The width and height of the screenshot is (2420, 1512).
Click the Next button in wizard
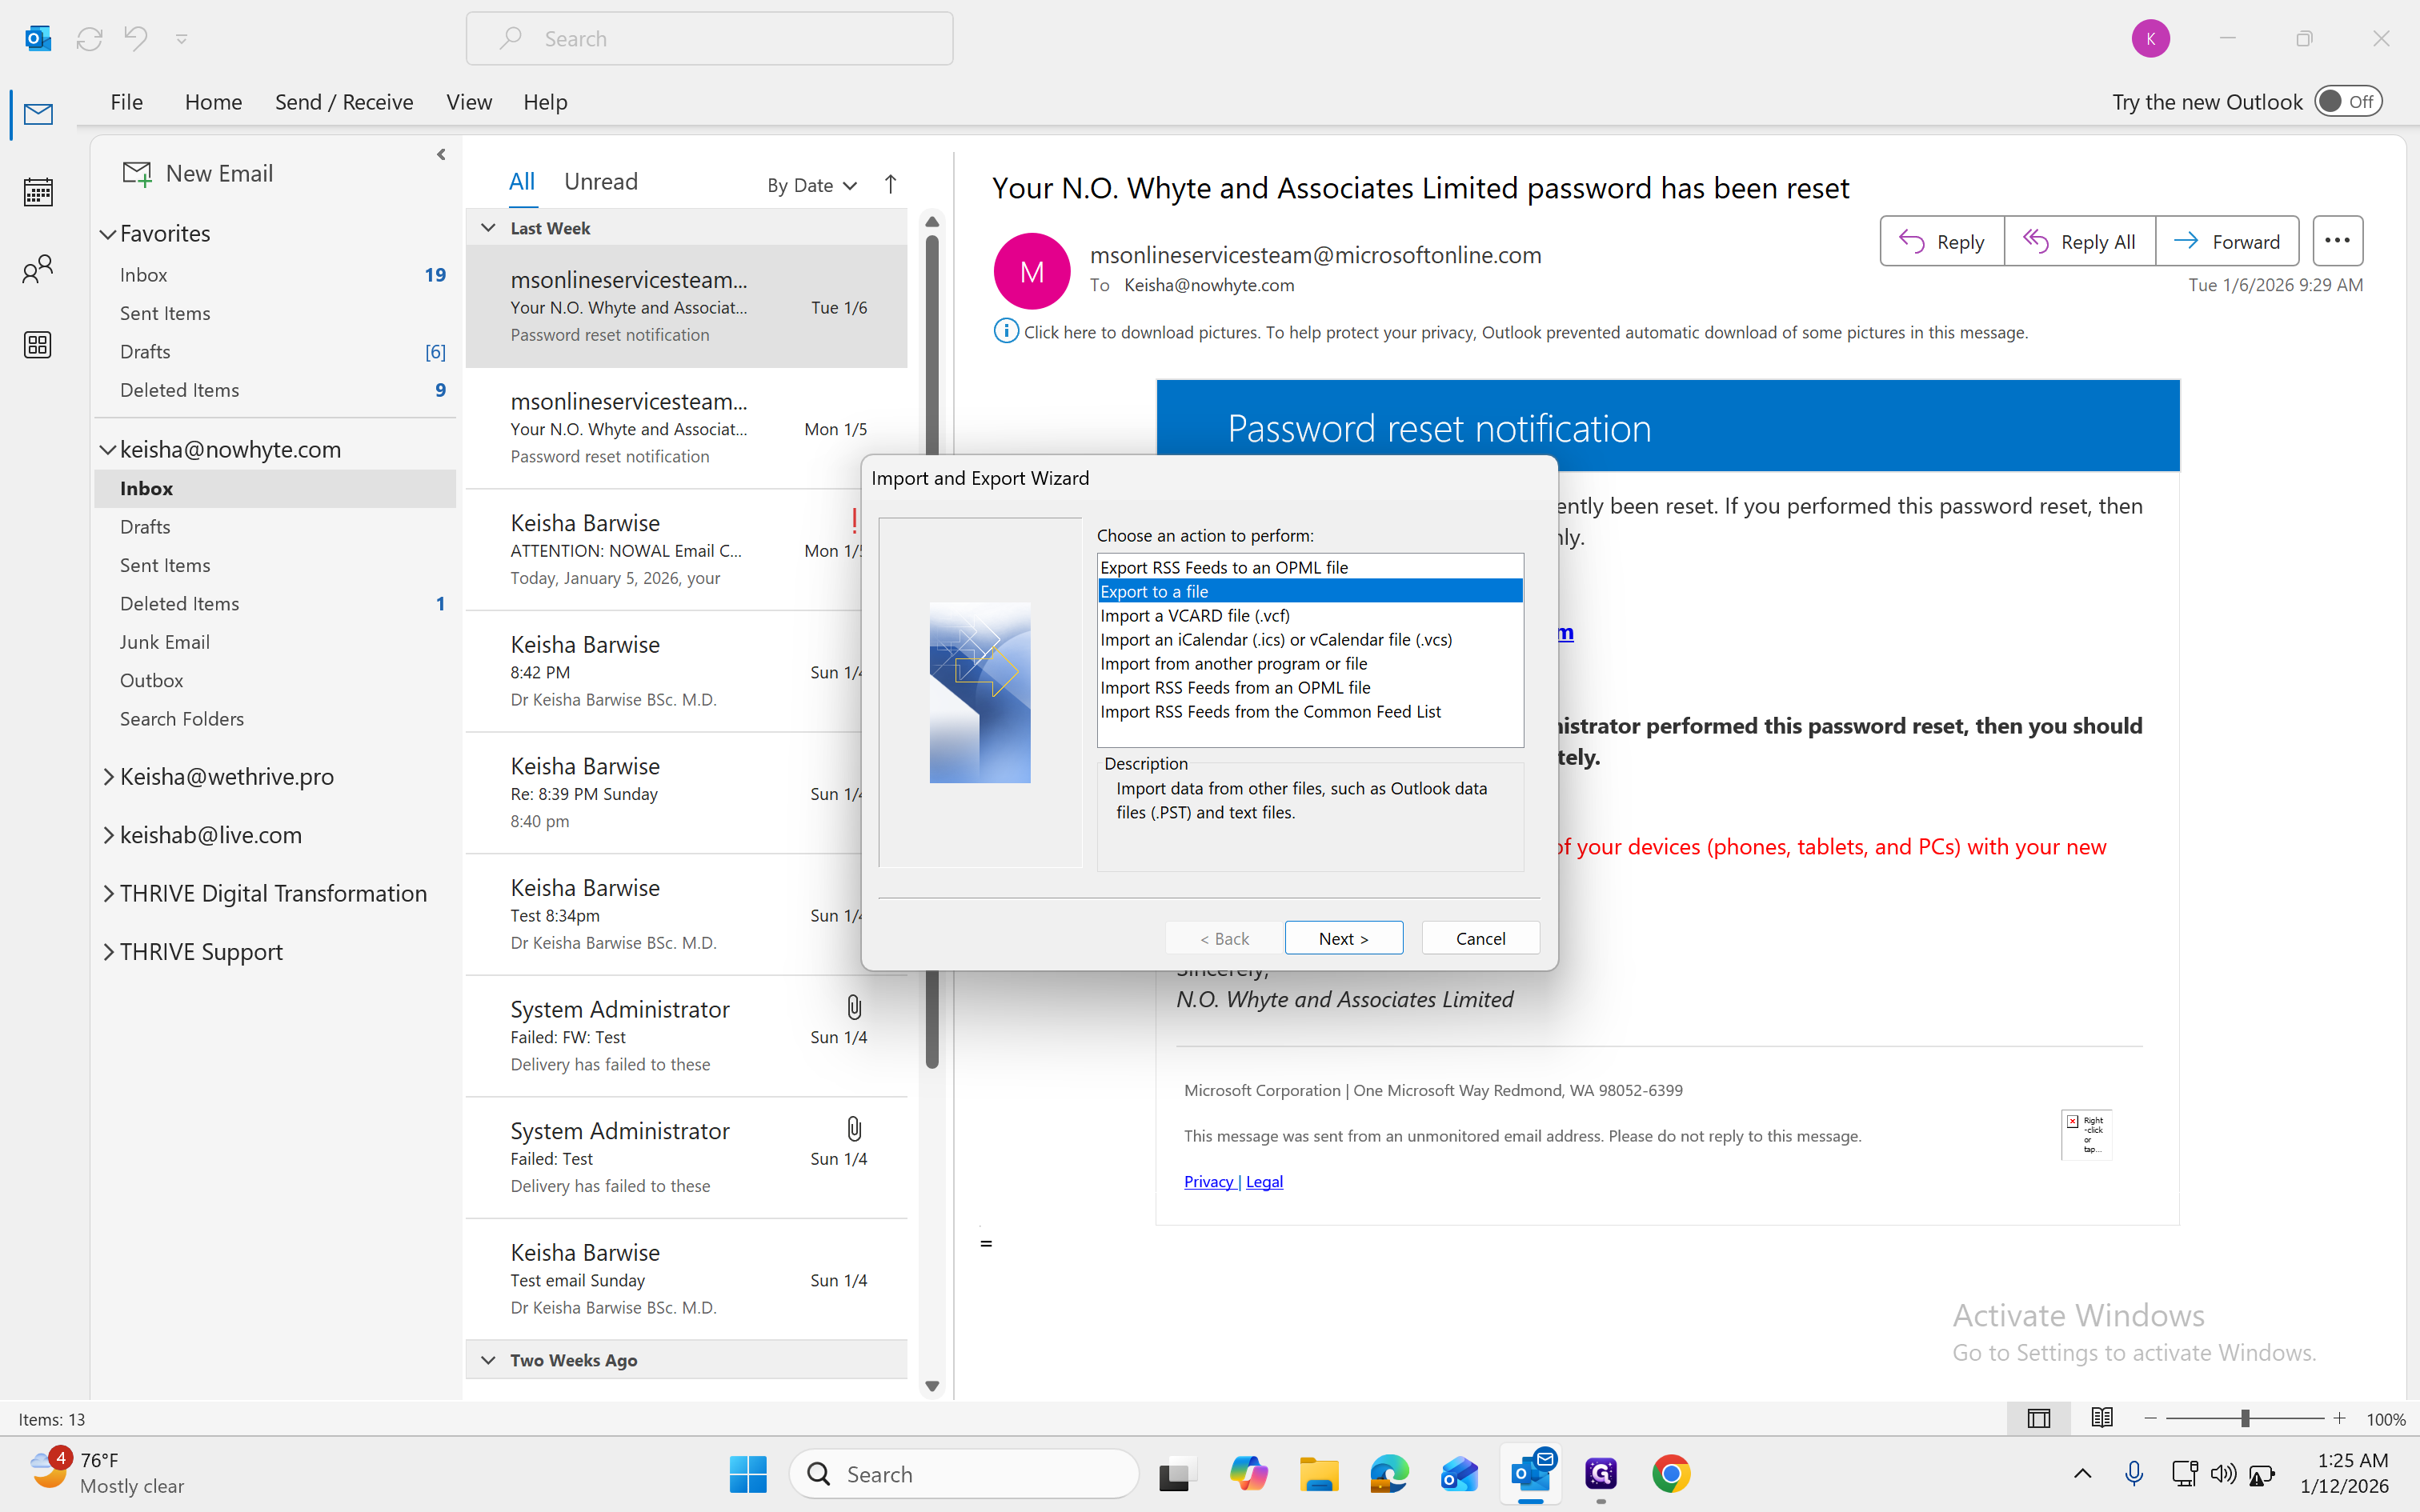[1343, 938]
